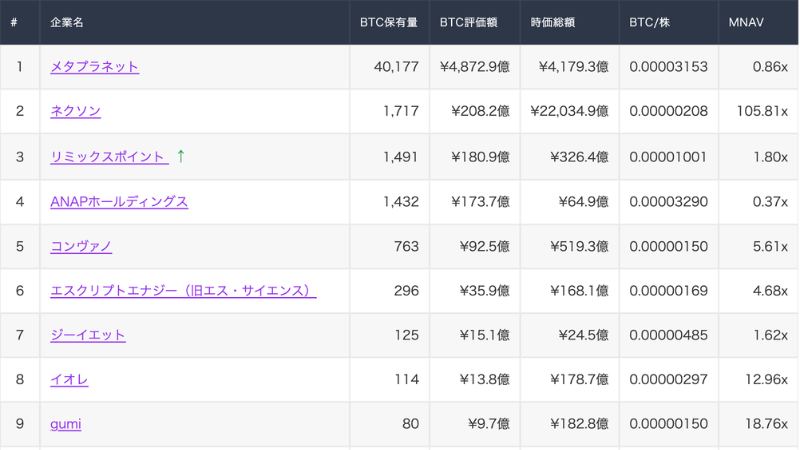This screenshot has width=800, height=450.
Task: Select the 5.61x MNAV cell
Action: tap(758, 246)
